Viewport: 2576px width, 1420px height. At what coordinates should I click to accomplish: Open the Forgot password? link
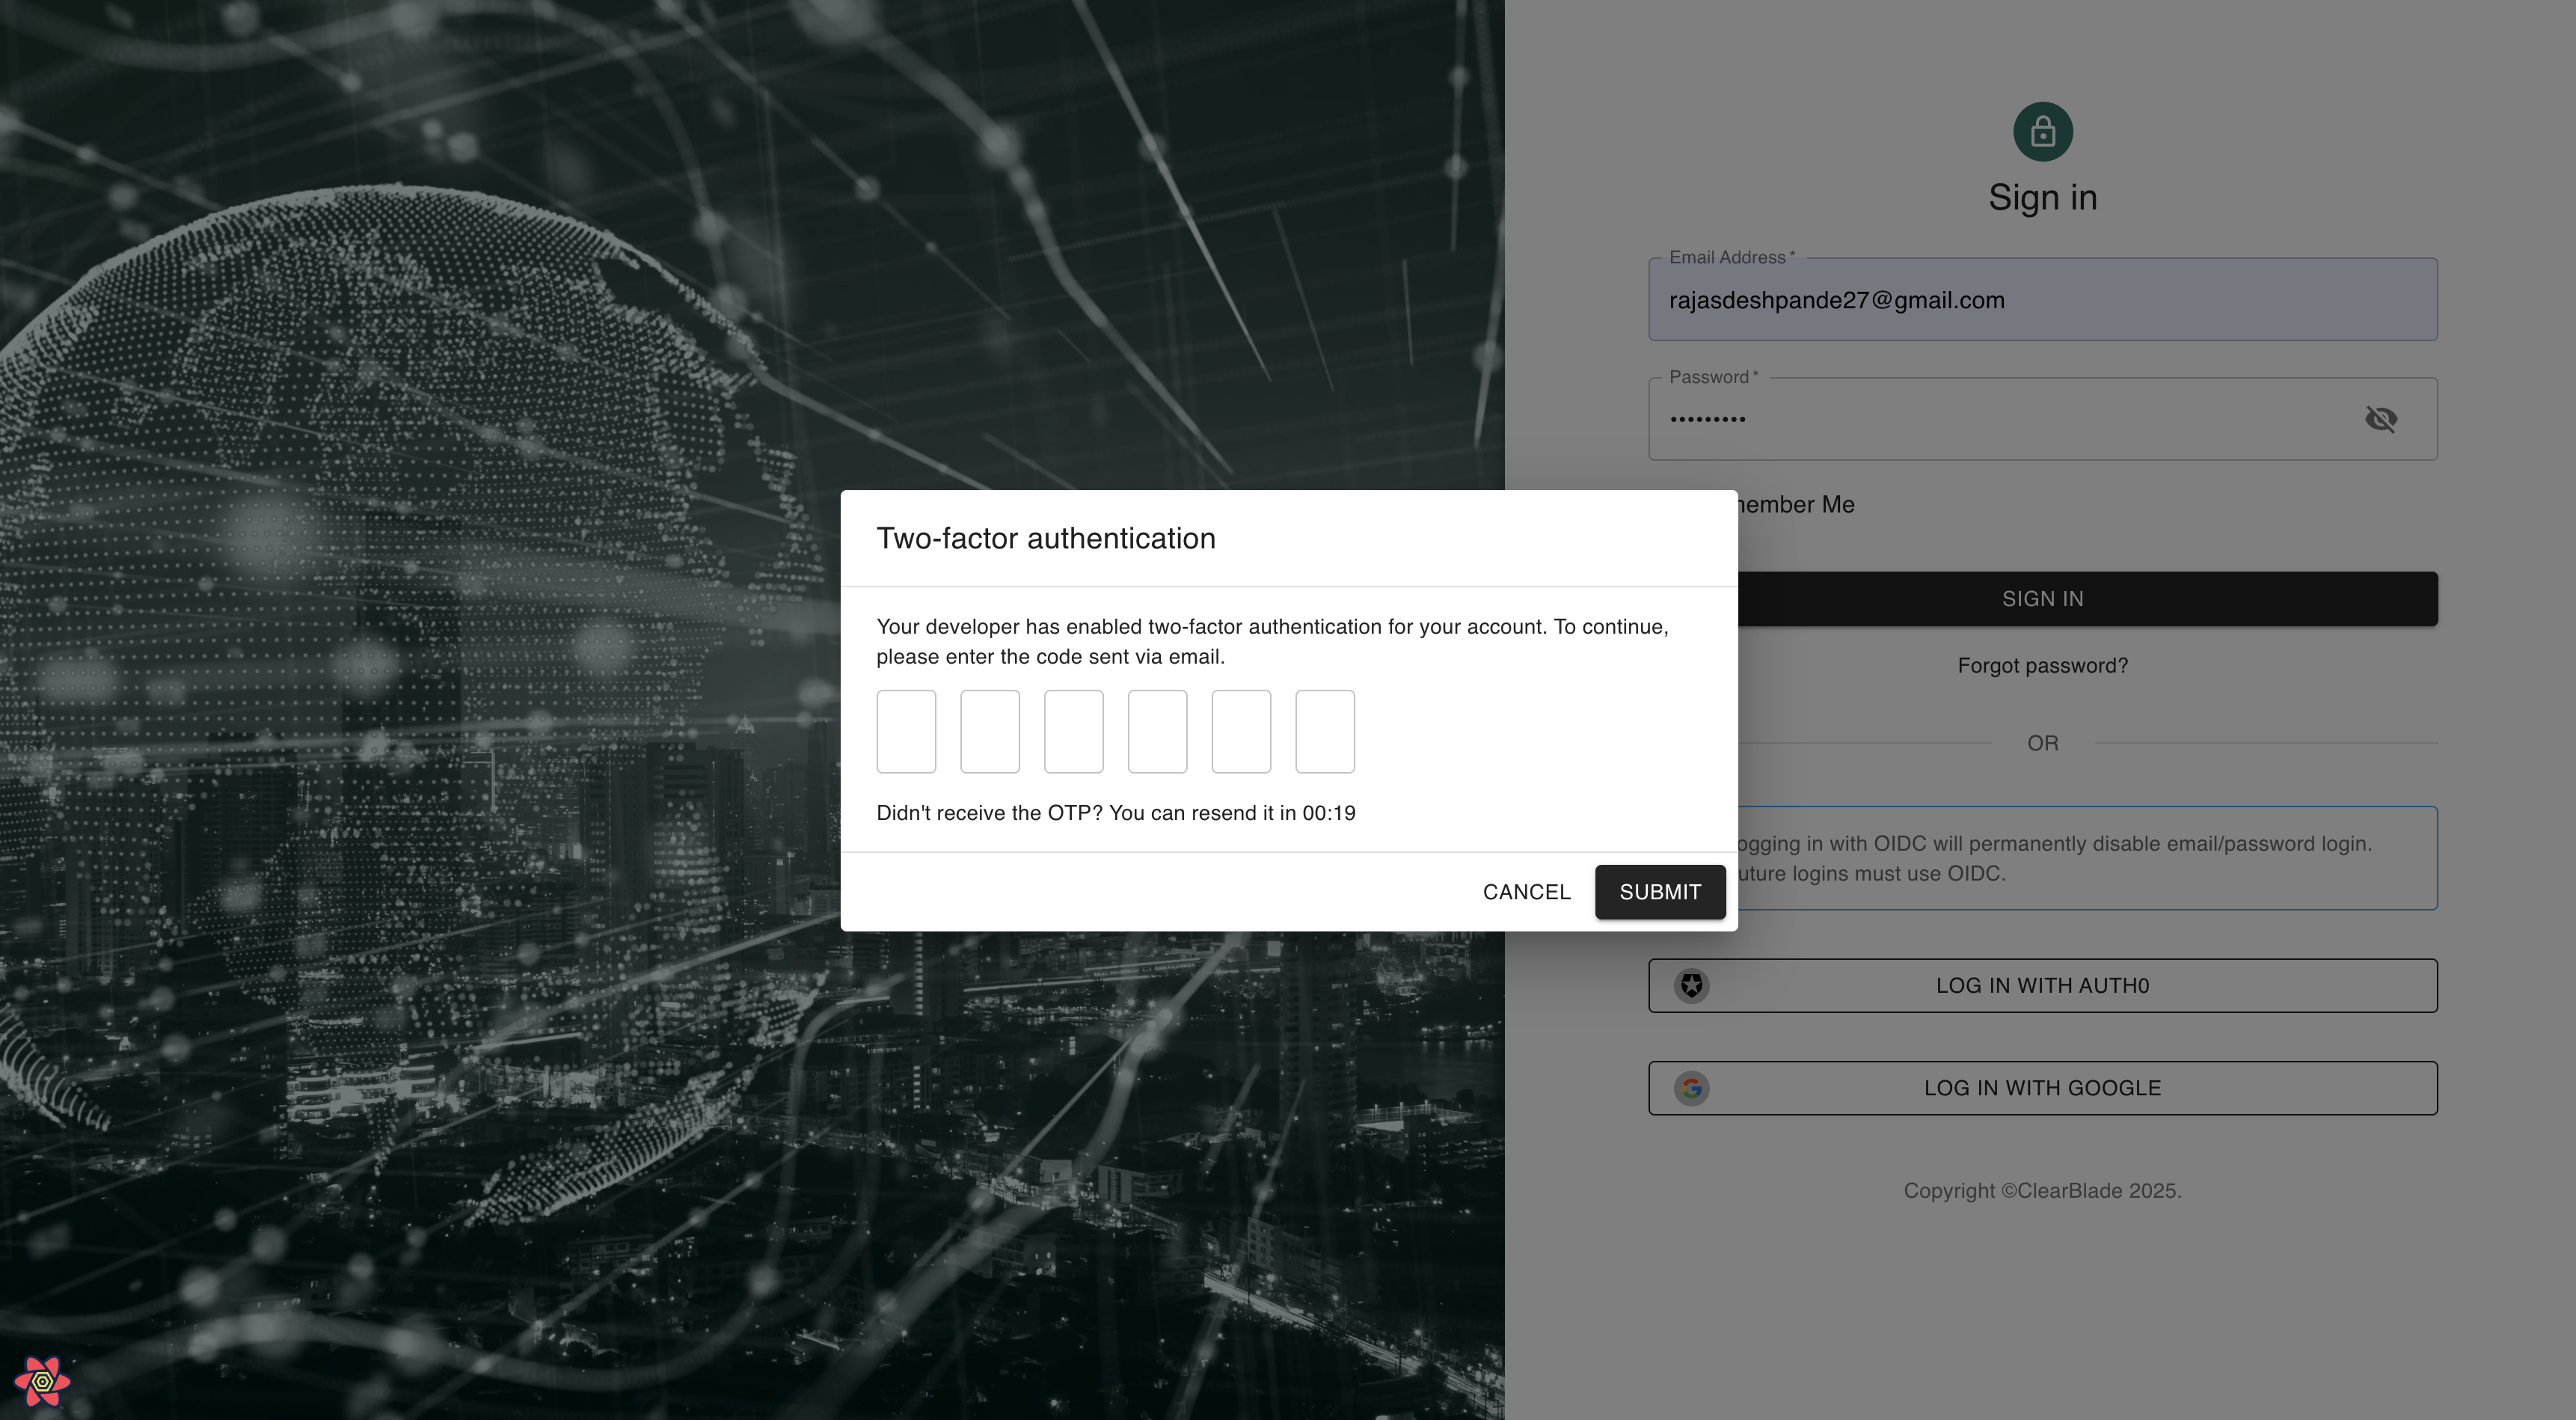[x=2042, y=666]
